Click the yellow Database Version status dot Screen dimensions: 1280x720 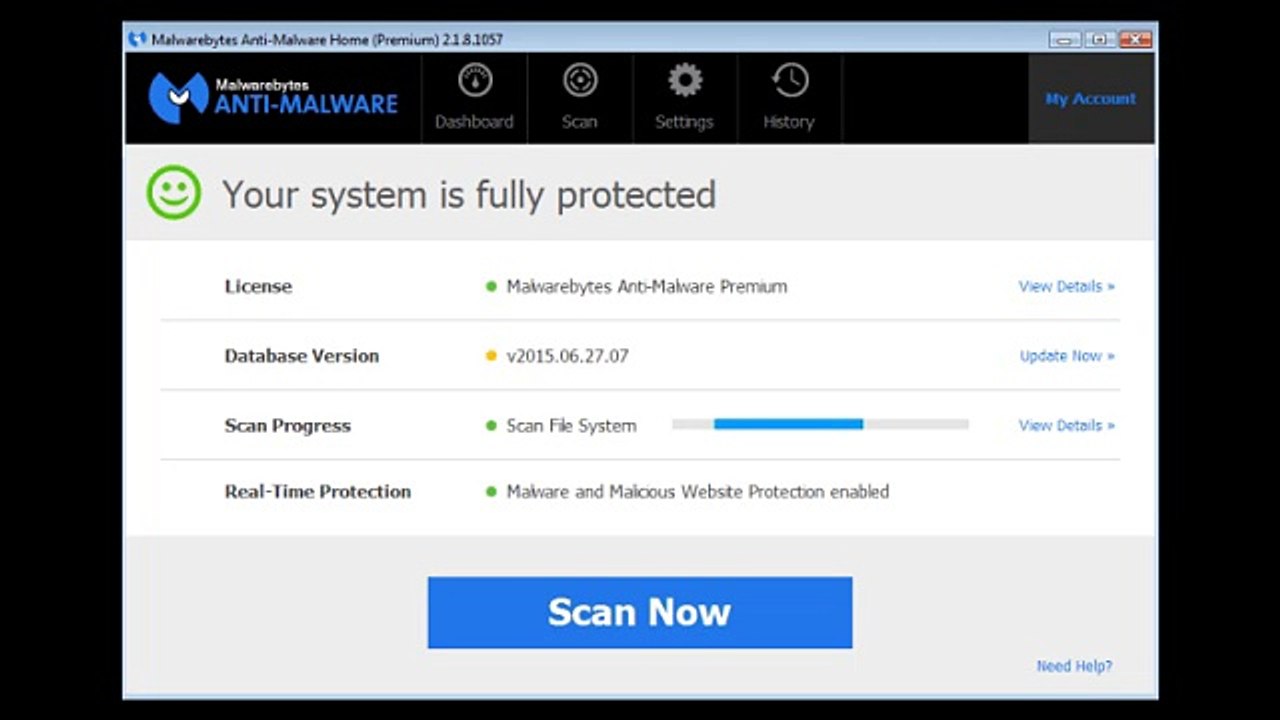(491, 356)
